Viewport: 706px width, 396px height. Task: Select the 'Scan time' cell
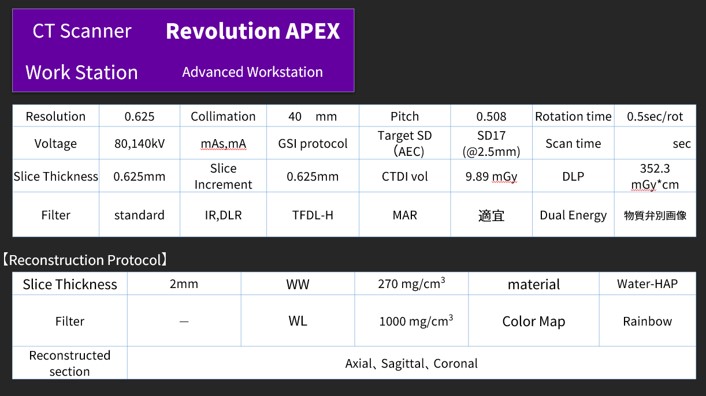point(573,143)
